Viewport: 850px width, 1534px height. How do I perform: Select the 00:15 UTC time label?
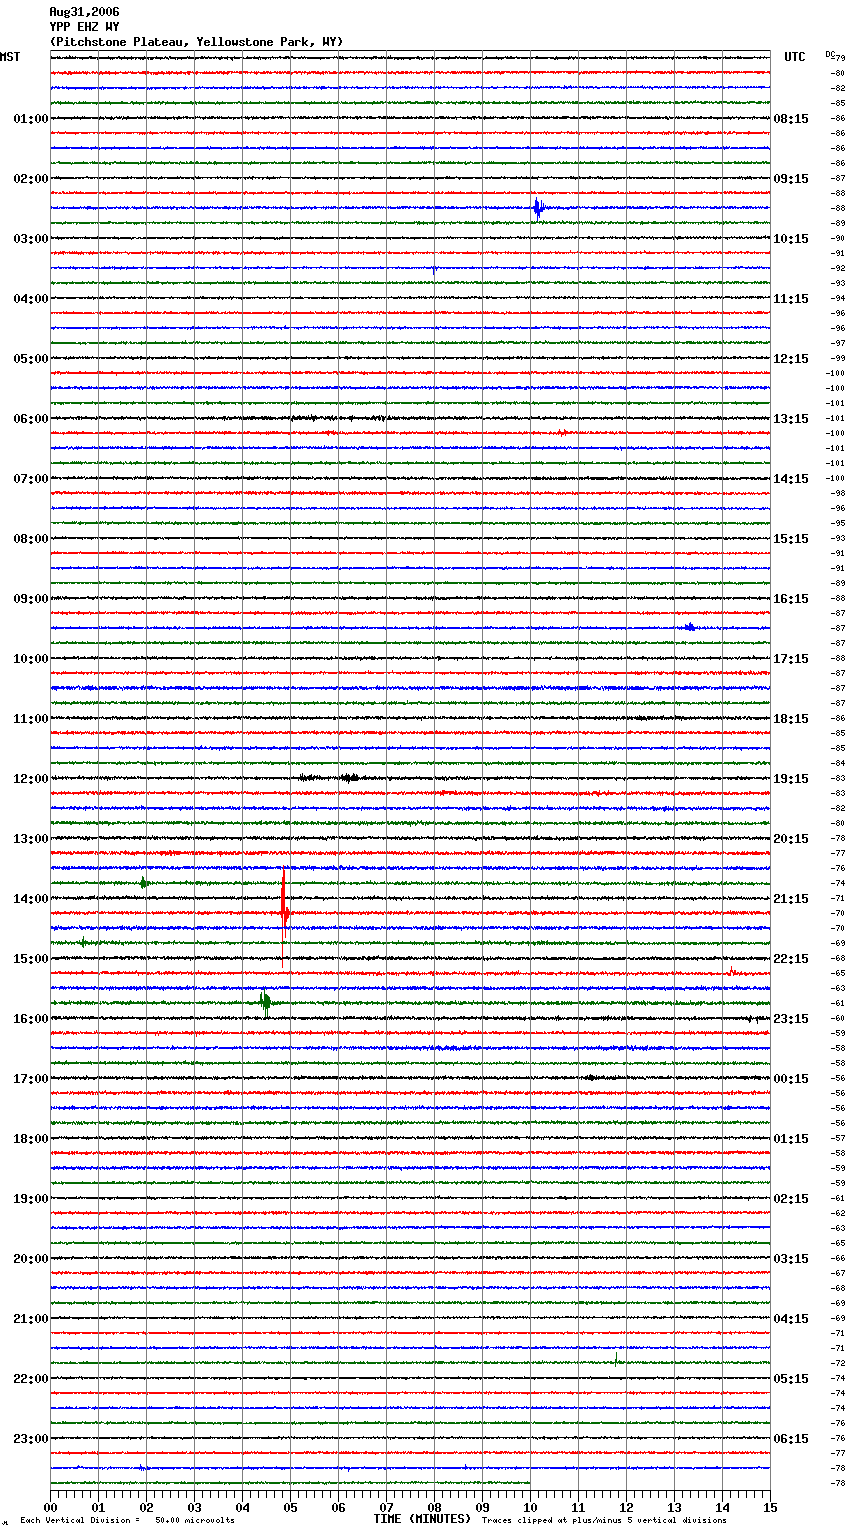point(791,1079)
